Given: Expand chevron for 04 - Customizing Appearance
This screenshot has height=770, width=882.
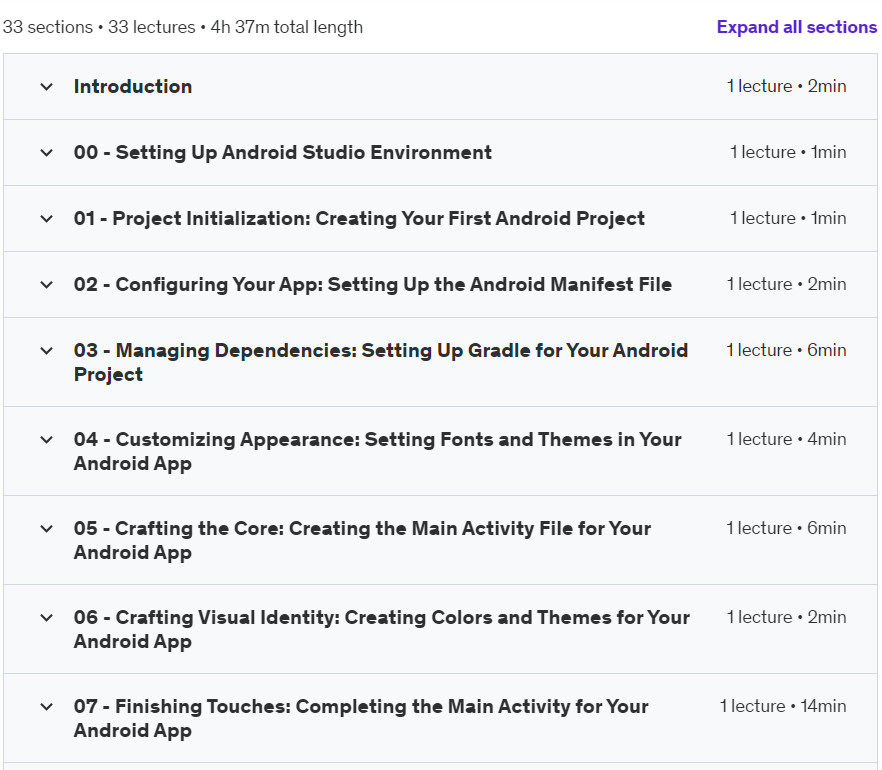Looking at the screenshot, I should click(47, 439).
